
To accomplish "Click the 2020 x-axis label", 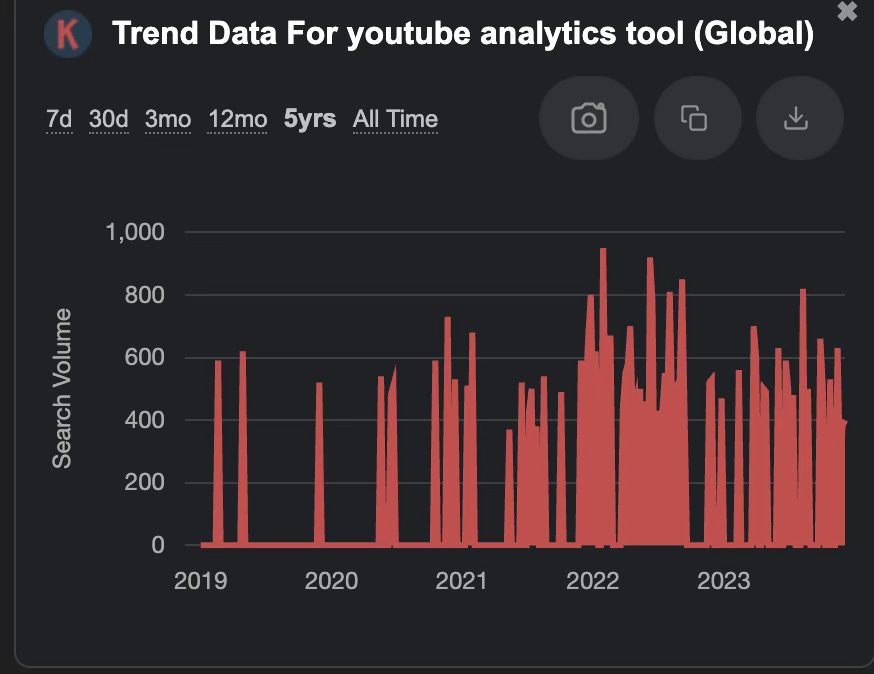I will click(331, 581).
